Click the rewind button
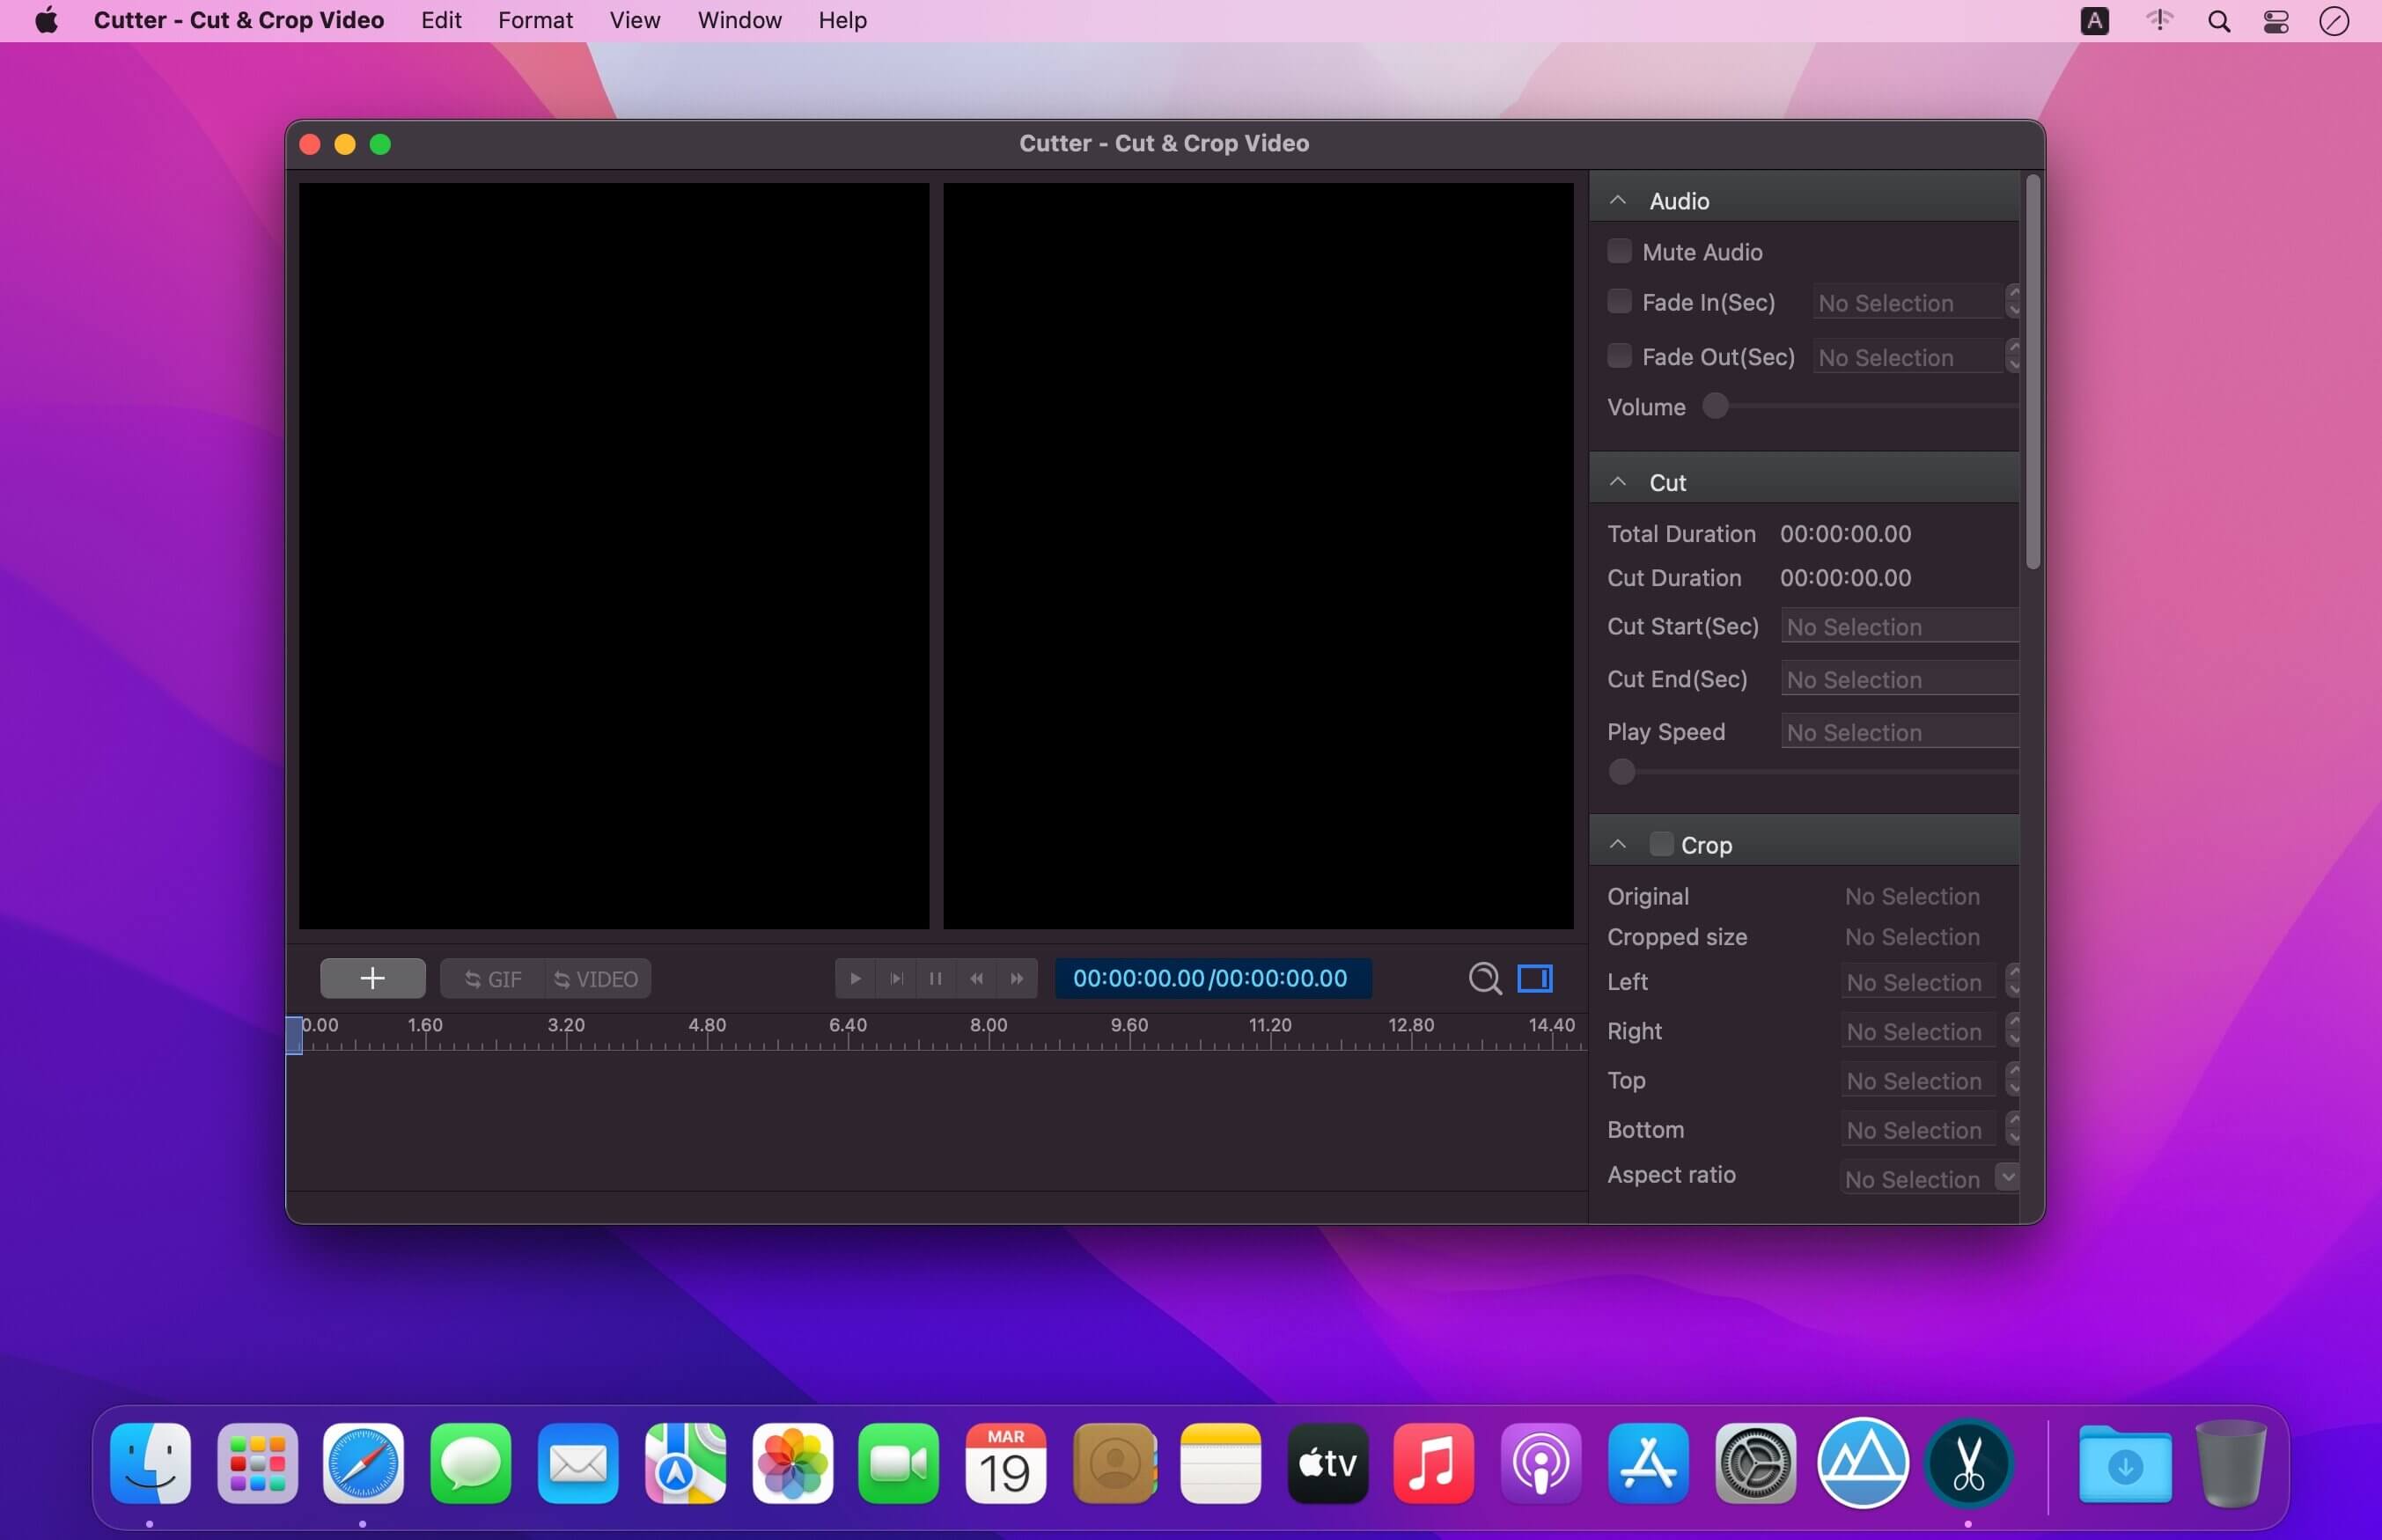2382x1540 pixels. [x=976, y=978]
